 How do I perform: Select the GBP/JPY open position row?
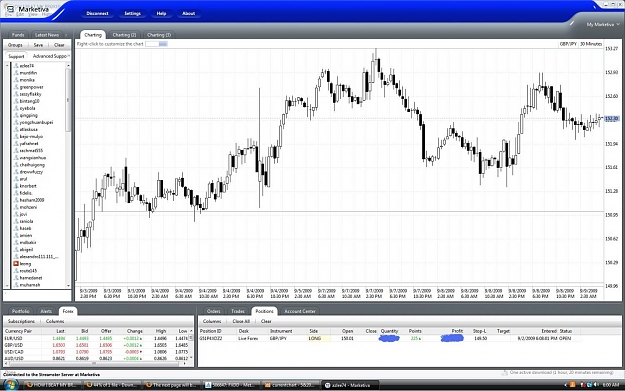389,338
